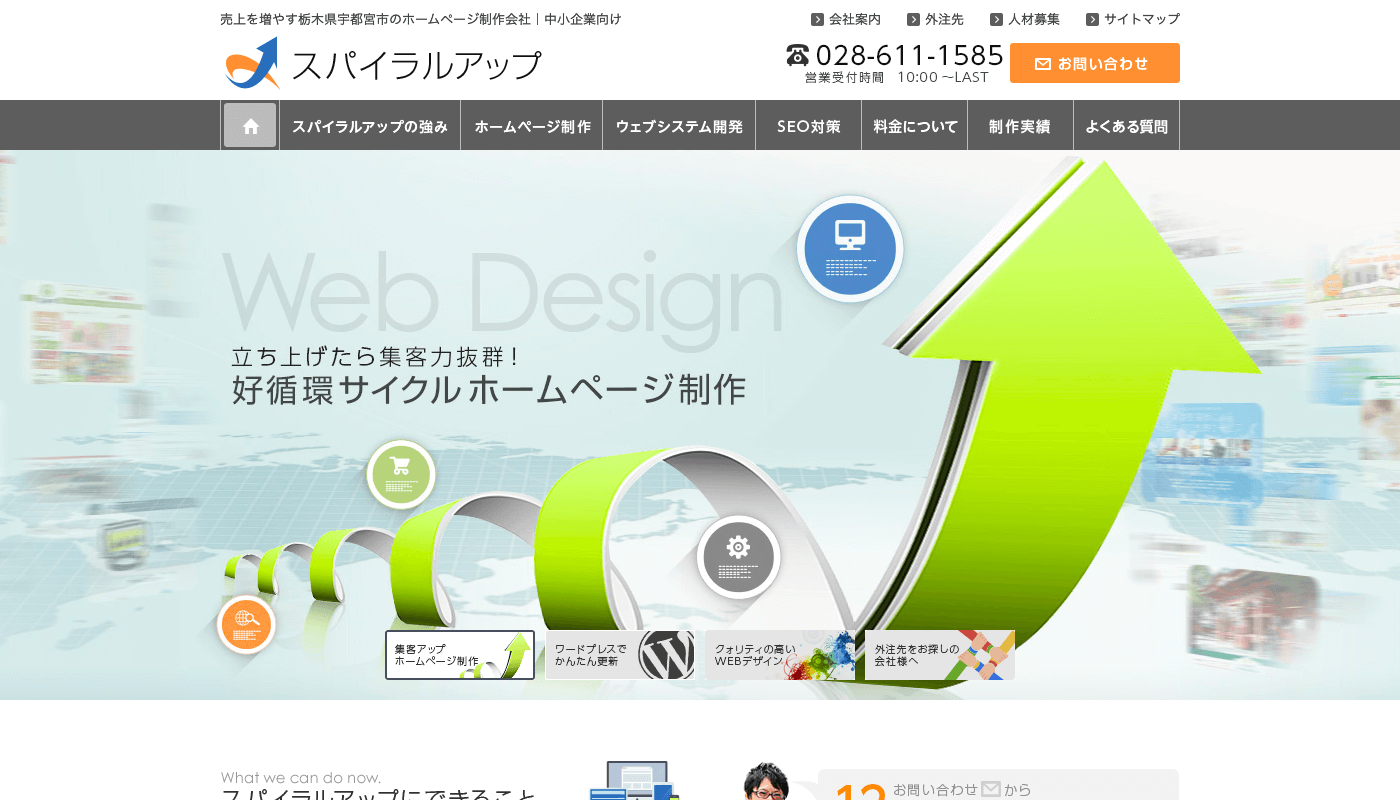The image size is (1400, 800).
Task: Show the クォリティの高いWEBデザイン slide thumbnail
Action: click(780, 655)
